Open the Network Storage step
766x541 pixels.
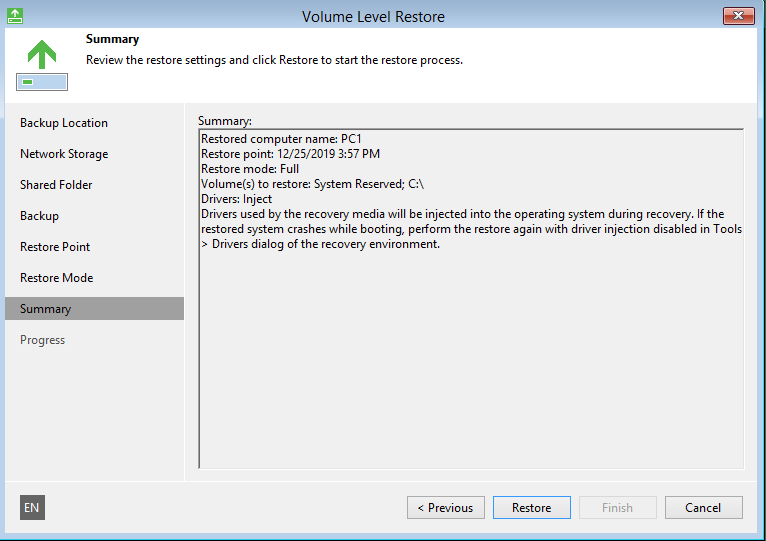(64, 154)
